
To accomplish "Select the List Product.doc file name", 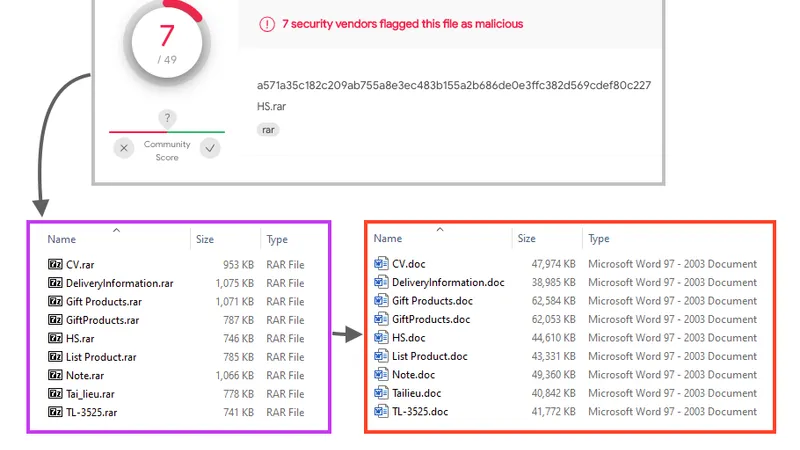I will pyautogui.click(x=430, y=356).
